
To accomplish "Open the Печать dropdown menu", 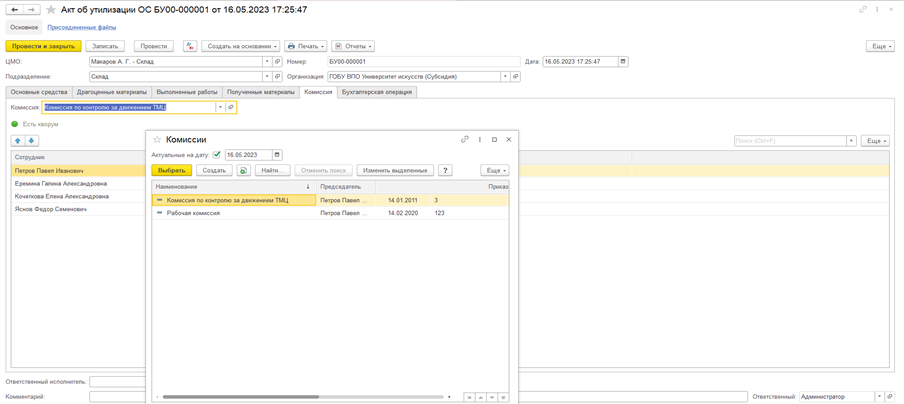I will pos(306,46).
